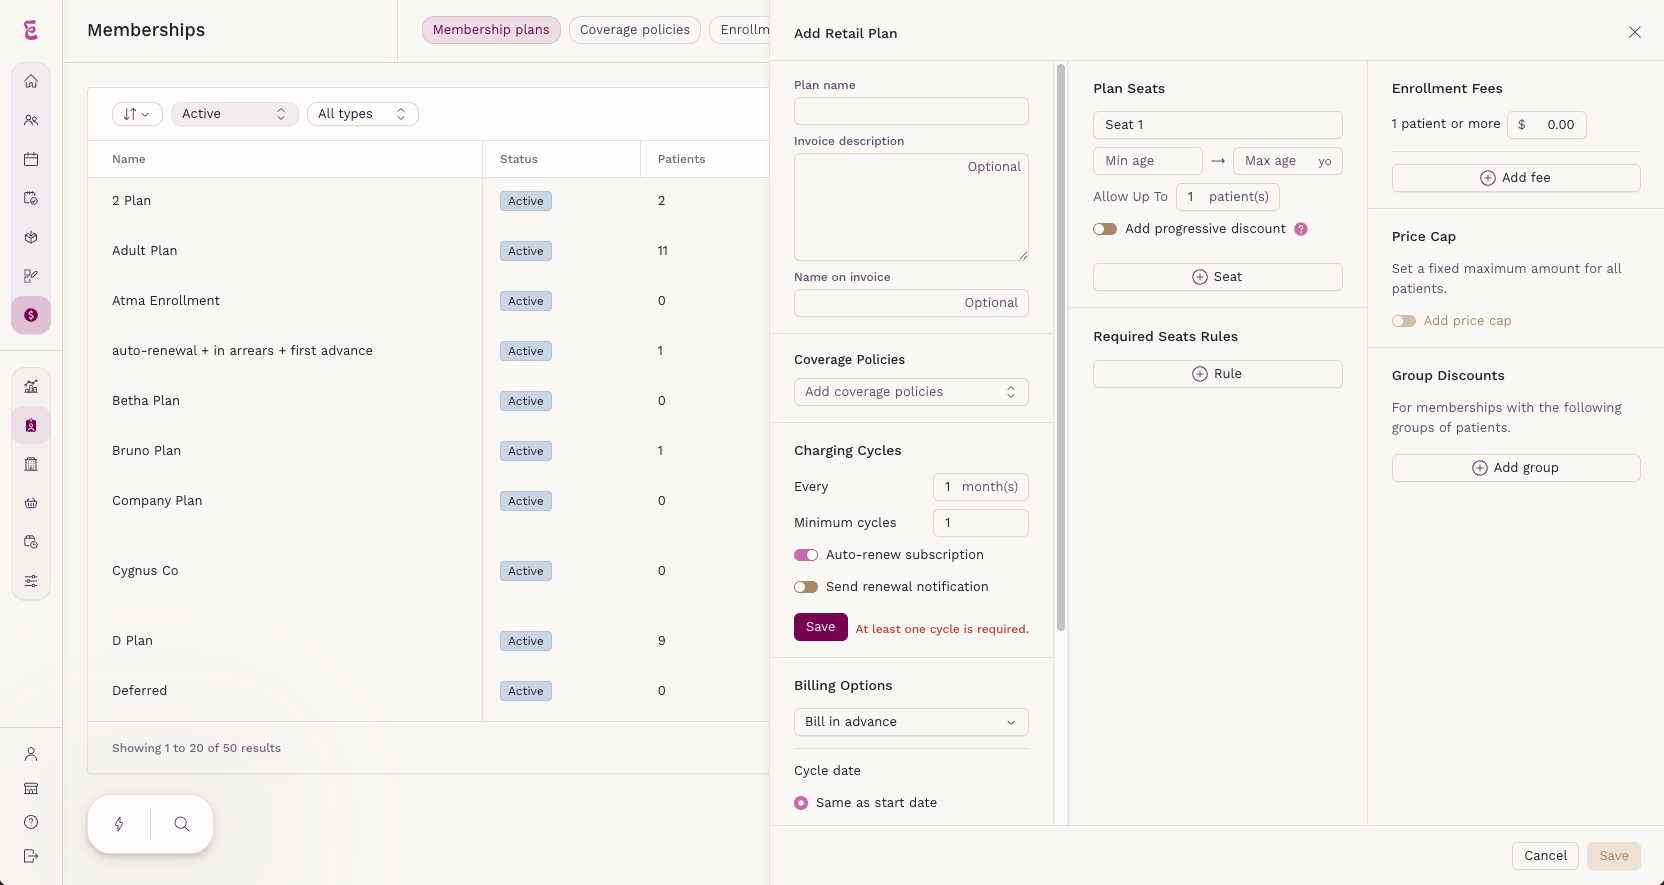Toggle Add progressive discount switch
Screen dimensions: 1664x885
1105,229
